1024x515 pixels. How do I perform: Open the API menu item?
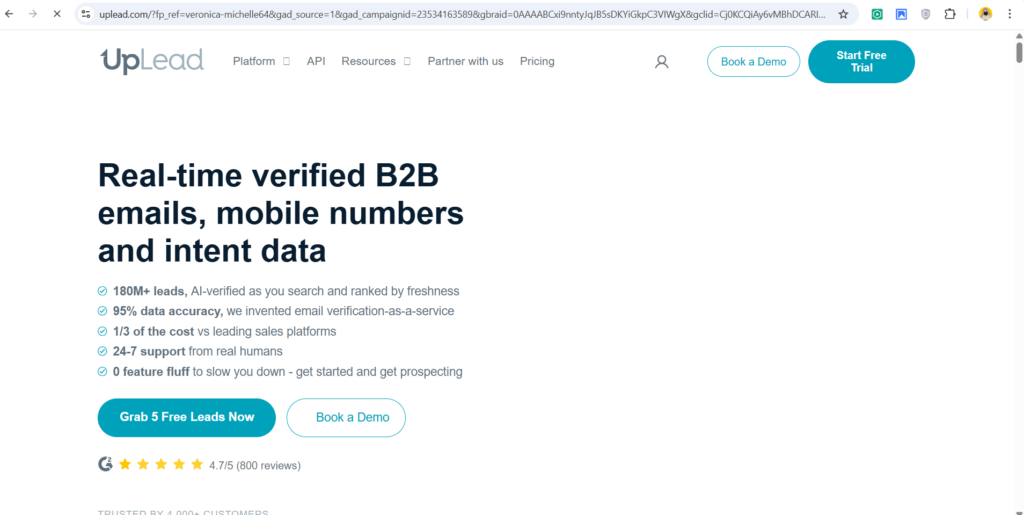tap(316, 61)
